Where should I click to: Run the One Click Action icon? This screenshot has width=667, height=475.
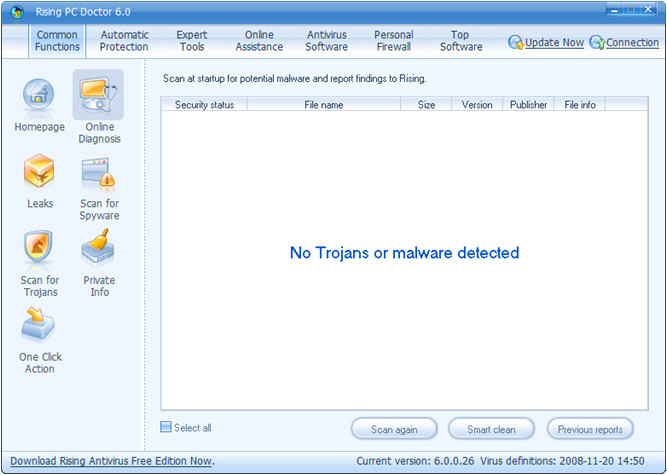tap(38, 325)
